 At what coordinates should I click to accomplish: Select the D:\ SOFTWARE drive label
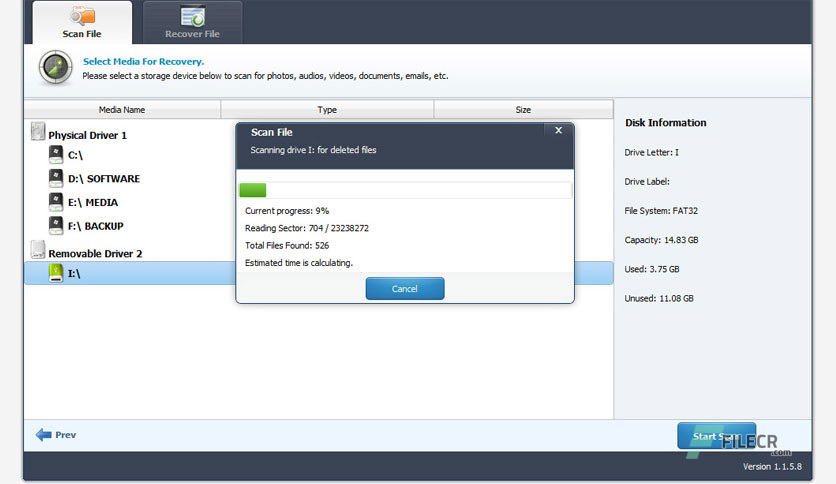[x=104, y=179]
